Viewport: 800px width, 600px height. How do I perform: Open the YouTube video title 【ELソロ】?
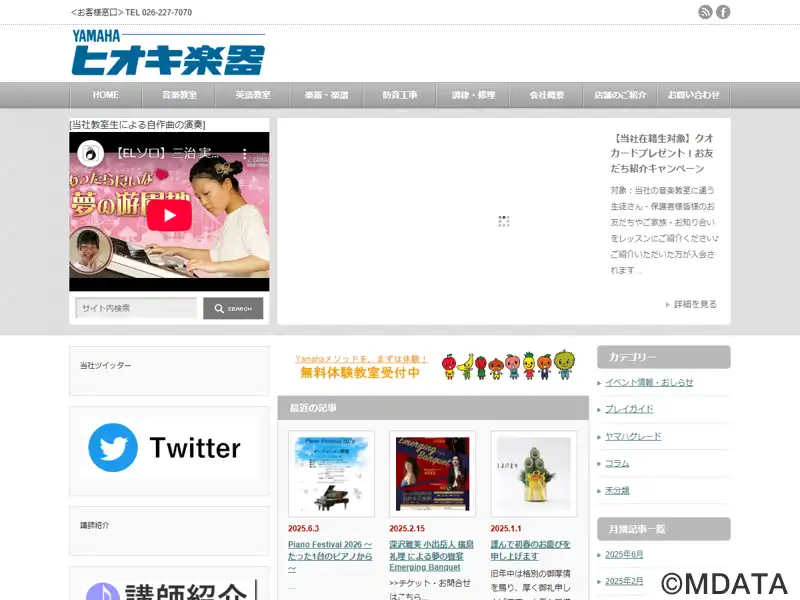(168, 153)
